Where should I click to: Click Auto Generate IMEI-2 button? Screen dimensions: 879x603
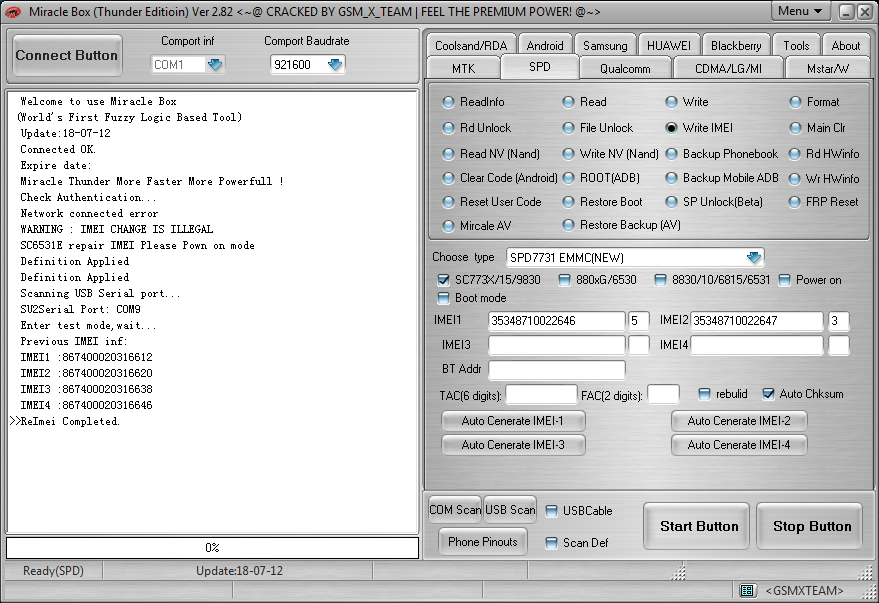739,421
